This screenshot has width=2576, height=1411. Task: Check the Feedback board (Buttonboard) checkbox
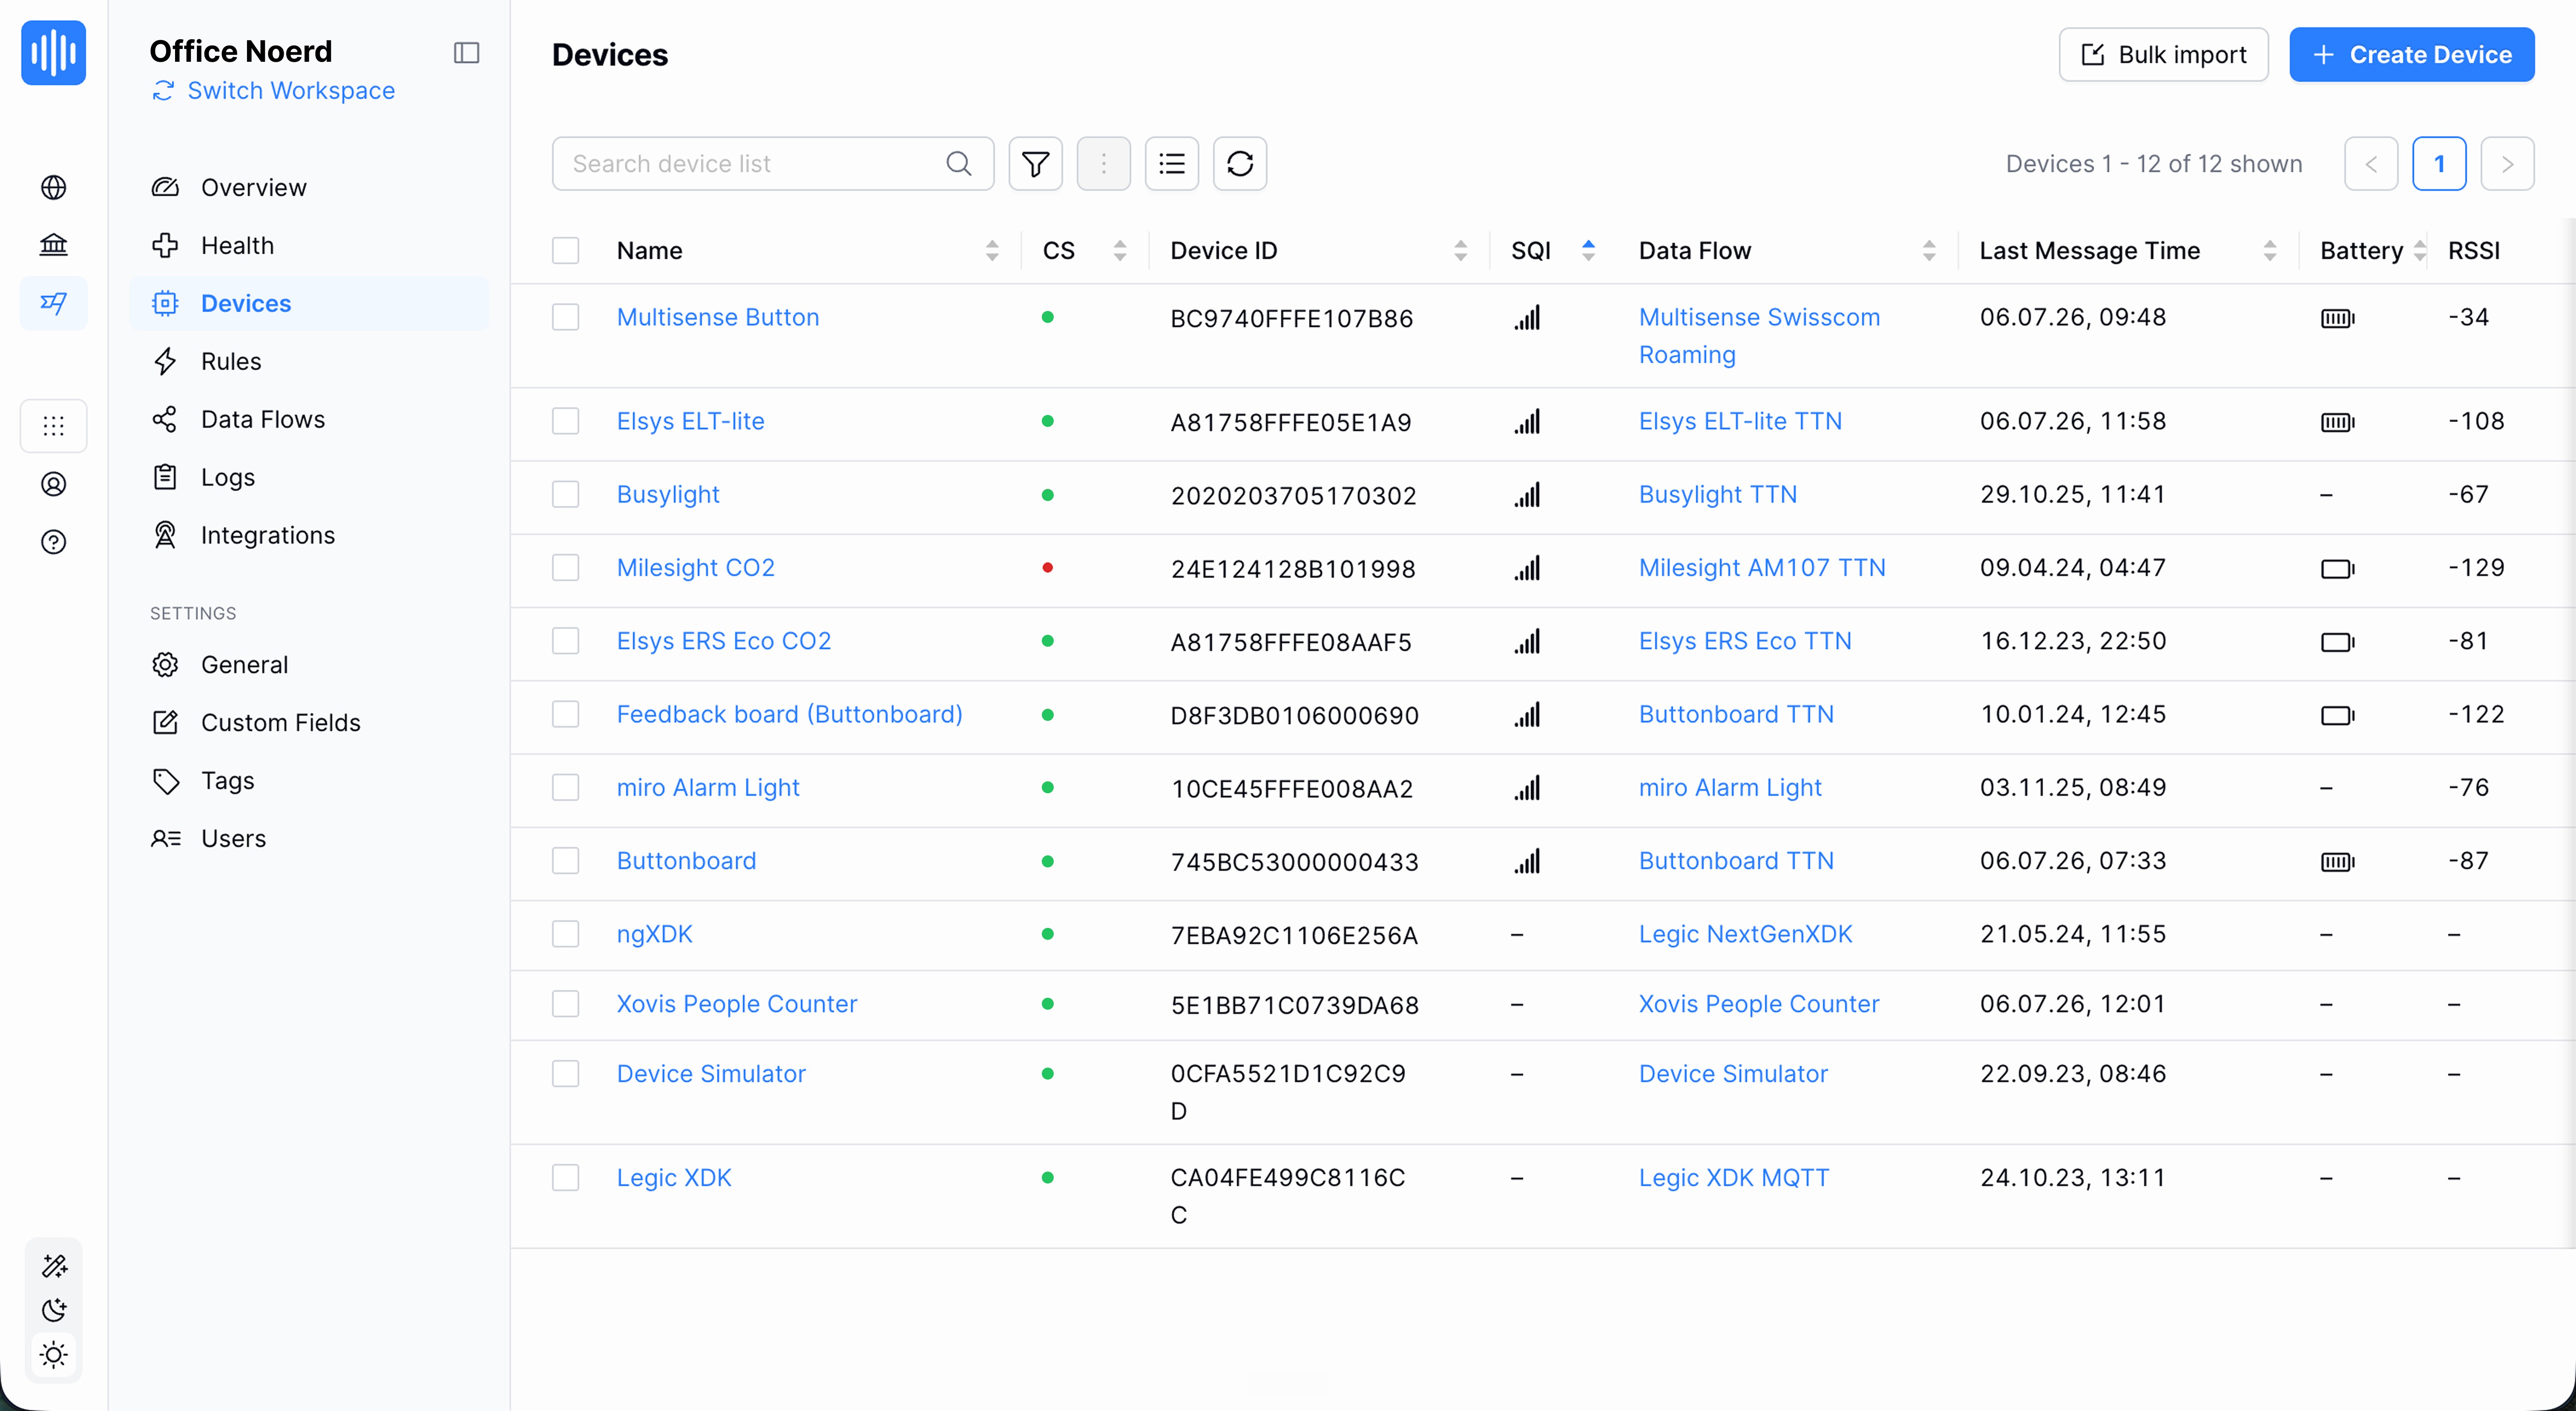point(565,714)
